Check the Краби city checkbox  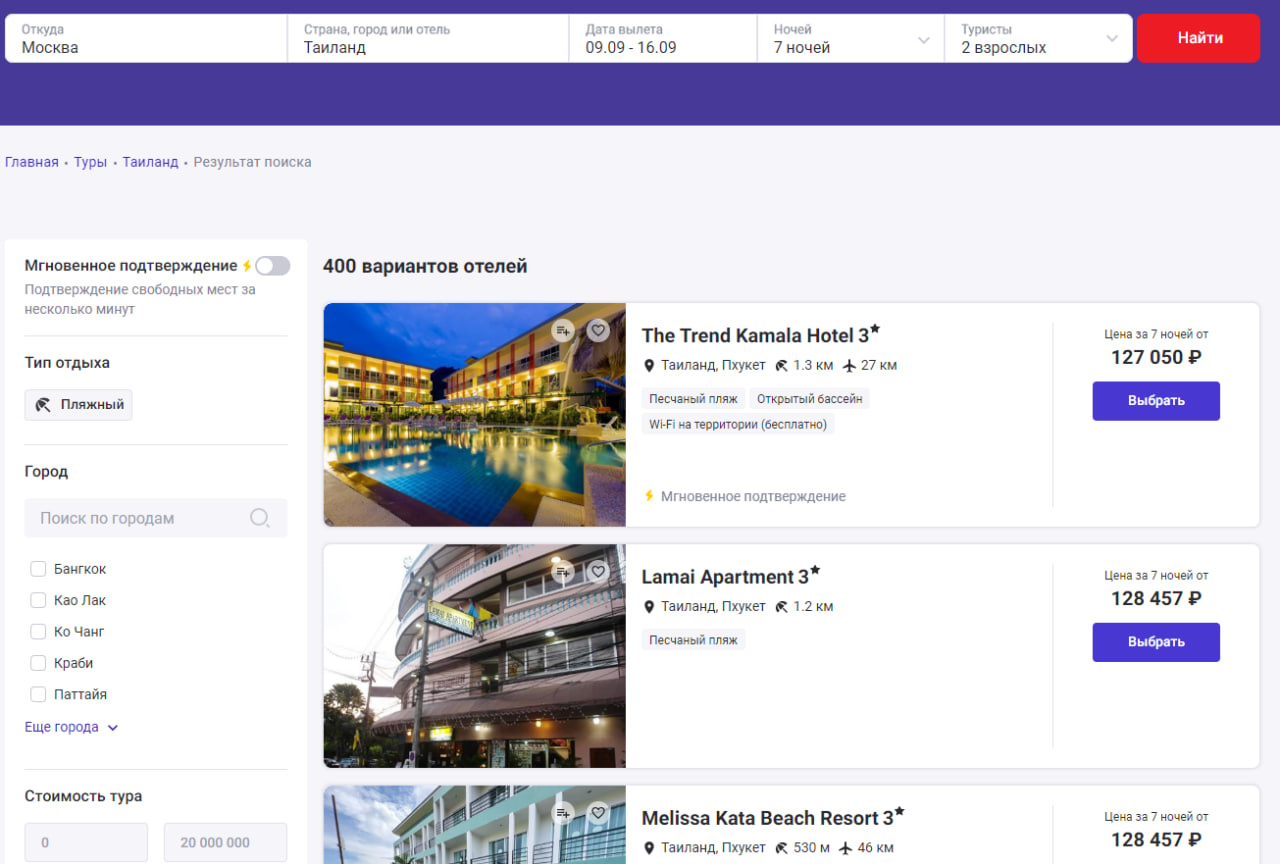38,663
